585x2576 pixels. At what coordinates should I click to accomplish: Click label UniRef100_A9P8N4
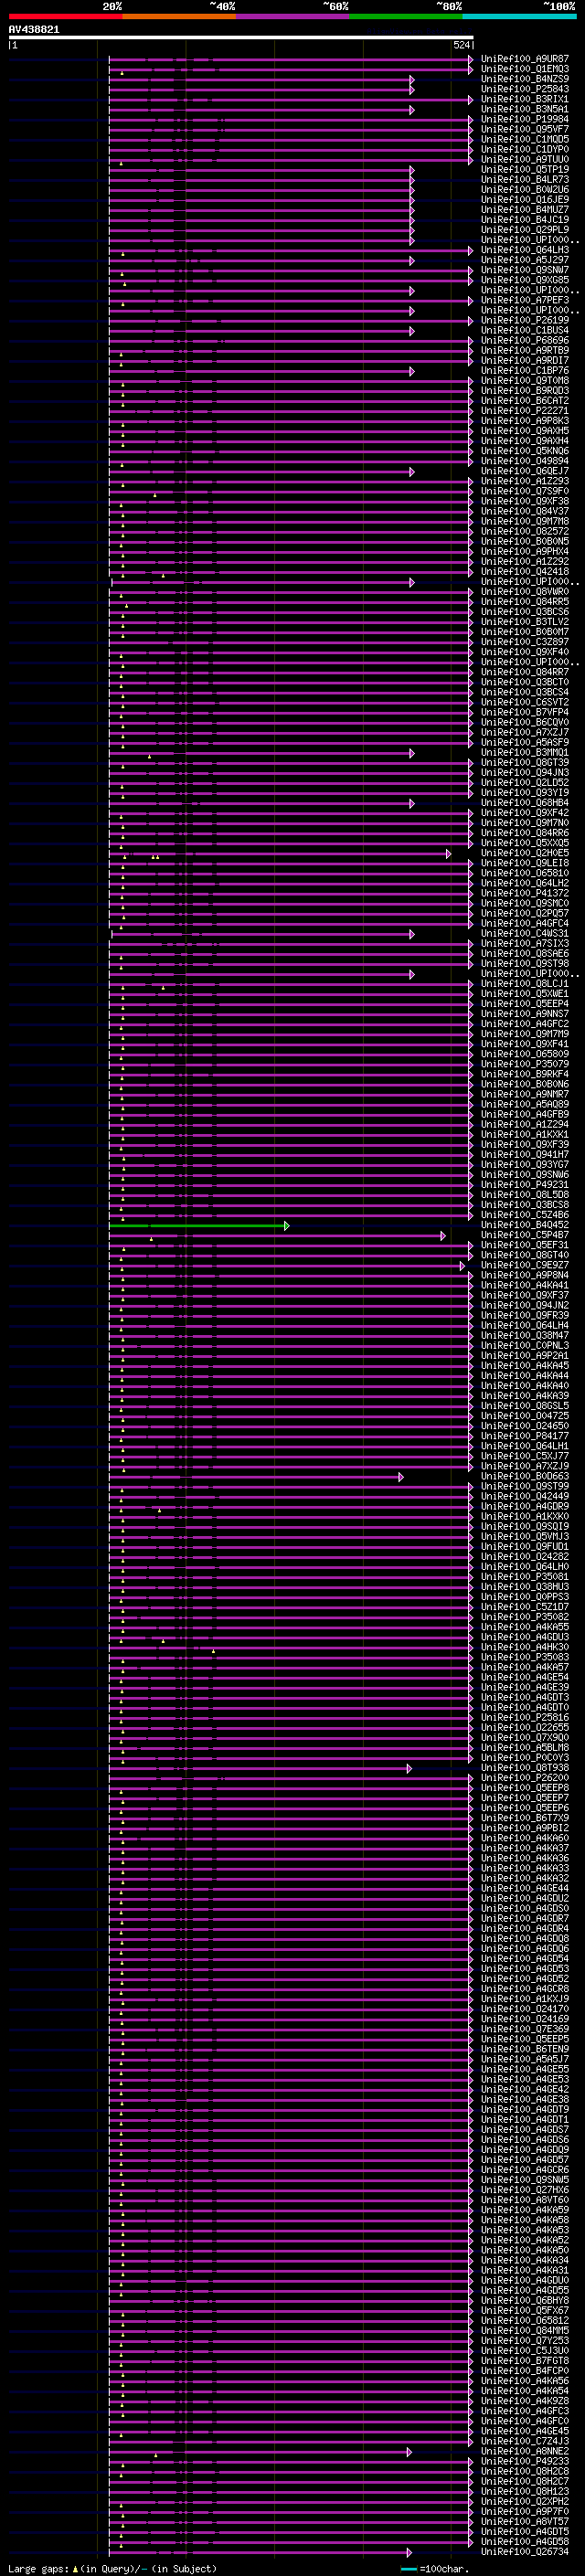pos(525,1276)
